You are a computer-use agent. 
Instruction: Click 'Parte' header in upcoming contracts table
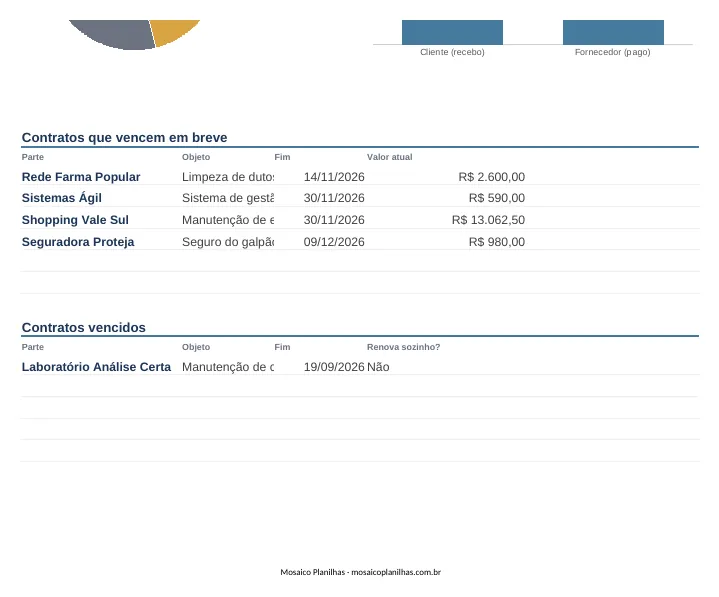(x=33, y=157)
